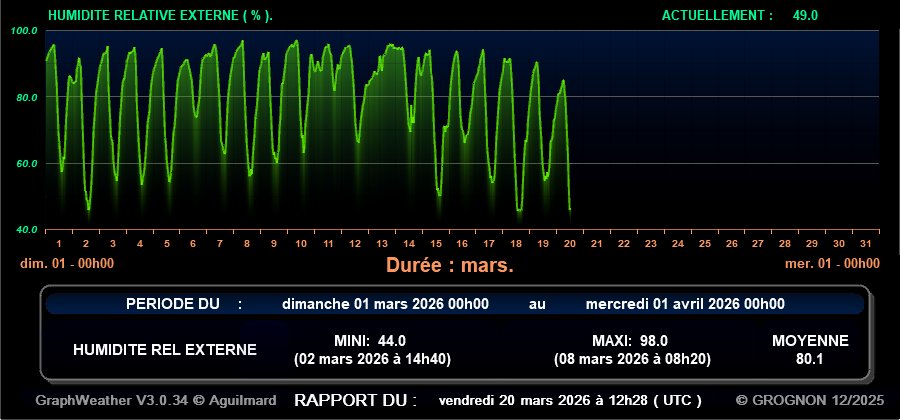The width and height of the screenshot is (900, 420).
Task: Click day 10 on the x-axis
Action: tap(300, 244)
